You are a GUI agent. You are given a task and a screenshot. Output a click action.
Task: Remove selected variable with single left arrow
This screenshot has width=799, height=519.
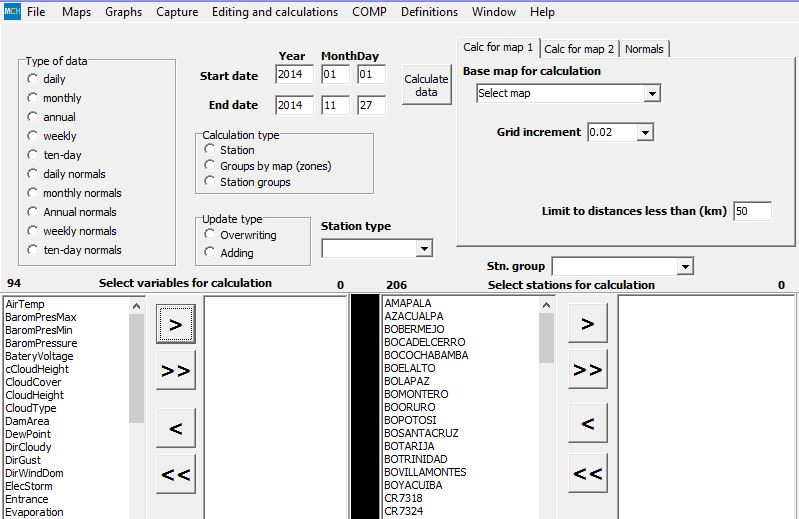coord(175,428)
